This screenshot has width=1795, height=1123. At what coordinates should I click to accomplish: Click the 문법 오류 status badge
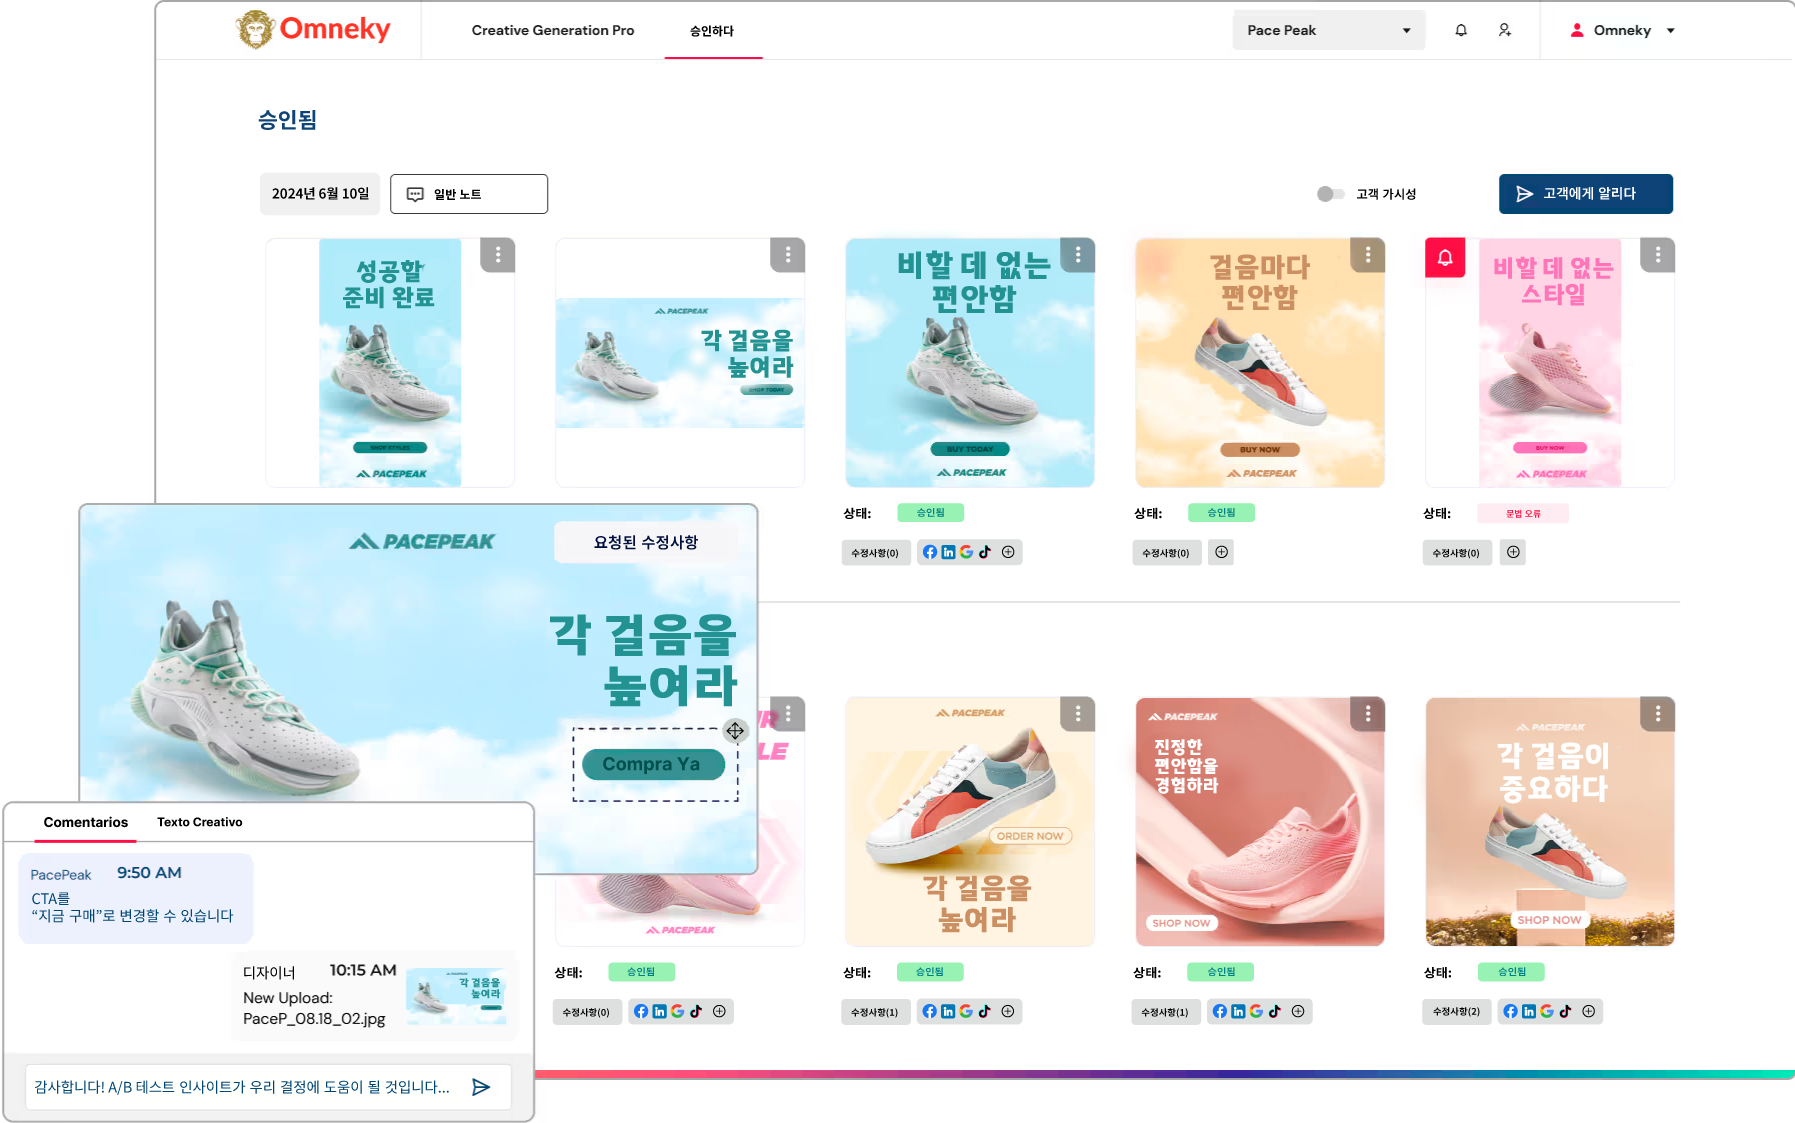pyautogui.click(x=1524, y=513)
